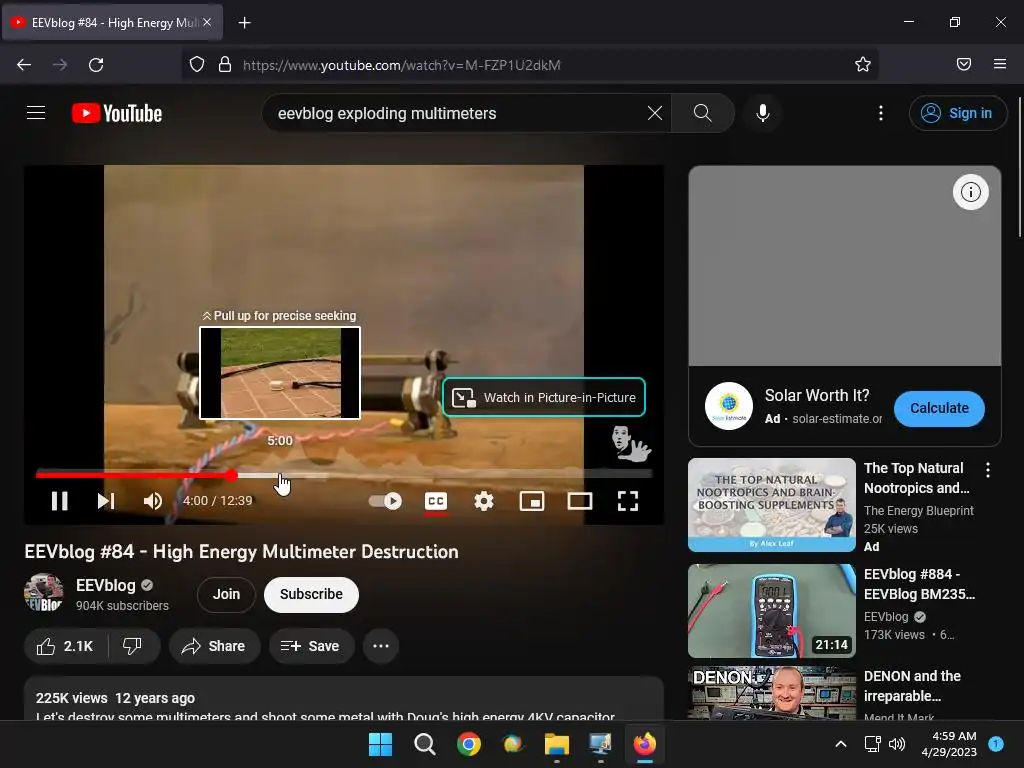Open the YouTube guide hamburger menu
This screenshot has width=1024, height=768.
click(36, 113)
